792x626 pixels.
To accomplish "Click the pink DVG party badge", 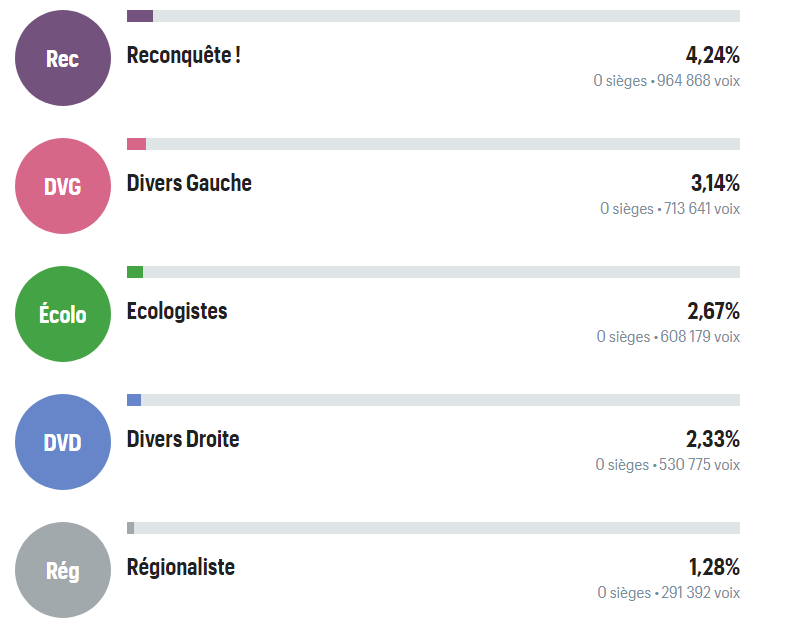I will (62, 187).
